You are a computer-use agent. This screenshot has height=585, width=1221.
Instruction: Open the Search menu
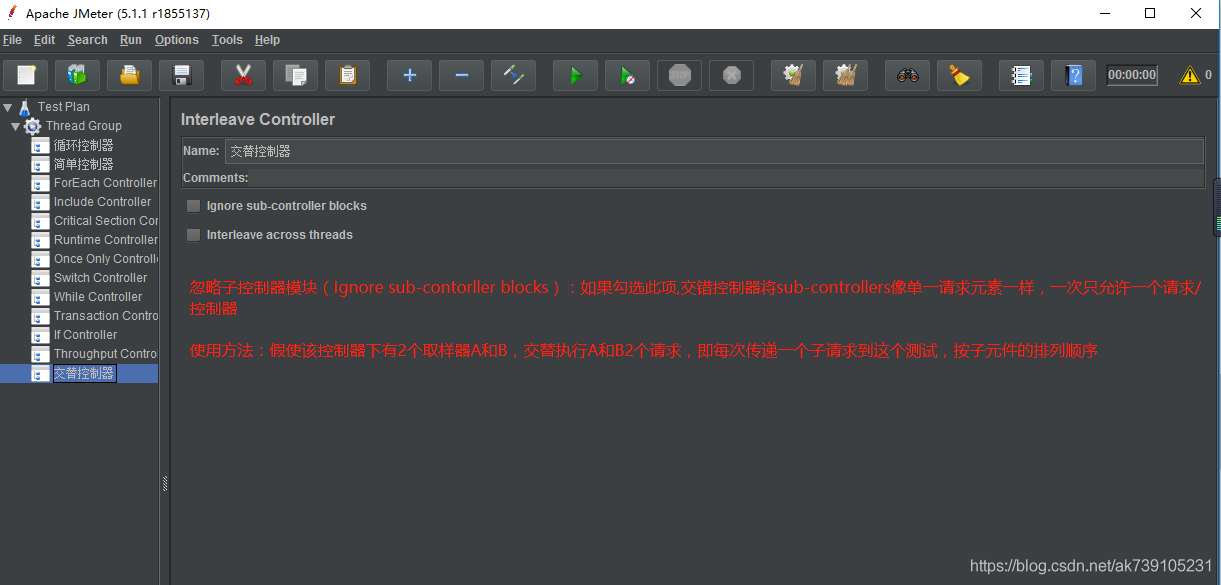[87, 40]
